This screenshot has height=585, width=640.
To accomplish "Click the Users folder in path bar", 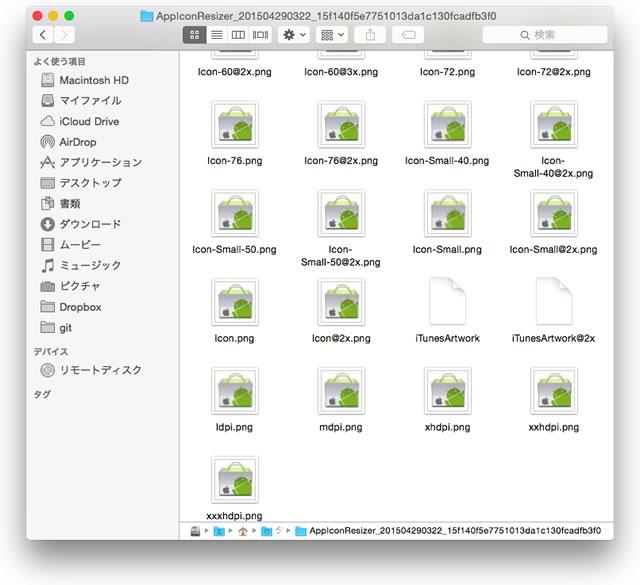I will (219, 531).
